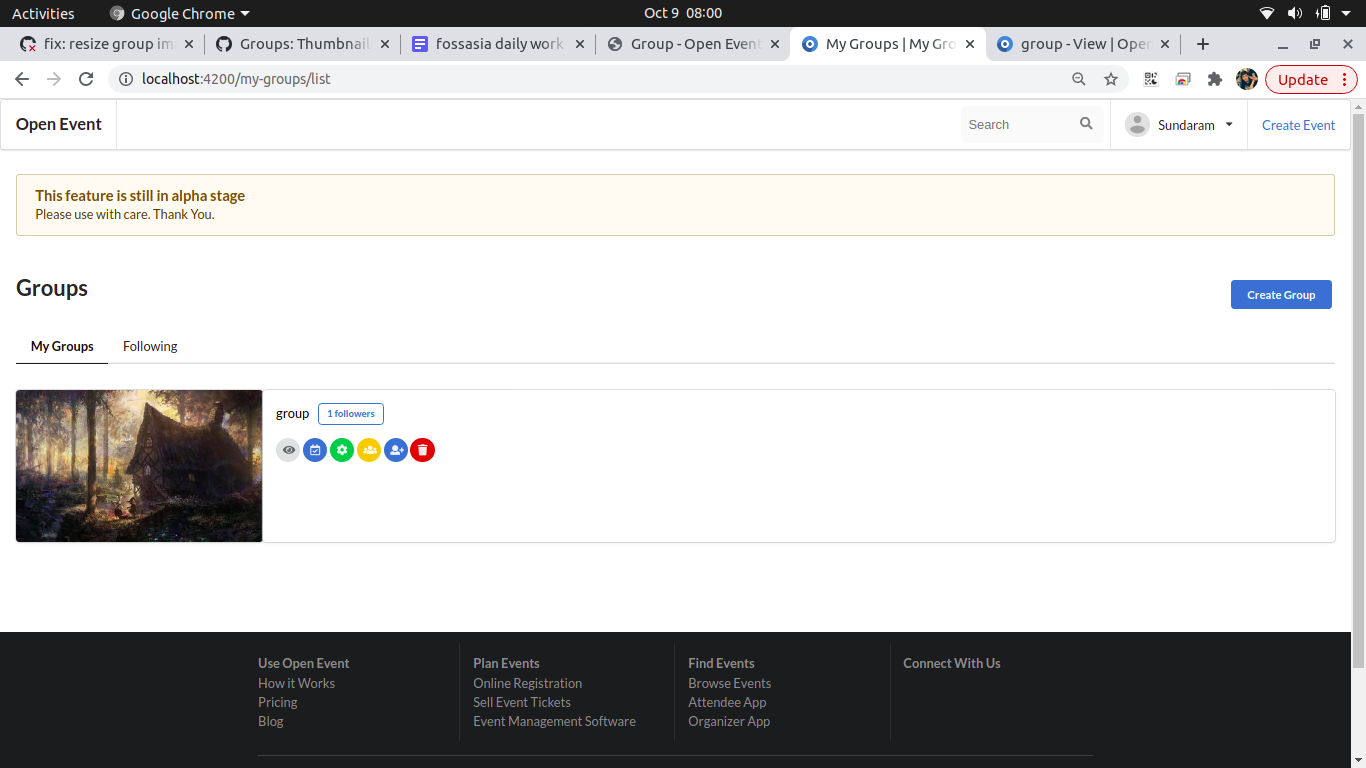Viewport: 1366px width, 768px height.
Task: Open search with the magnifier icon
Action: [x=1086, y=124]
